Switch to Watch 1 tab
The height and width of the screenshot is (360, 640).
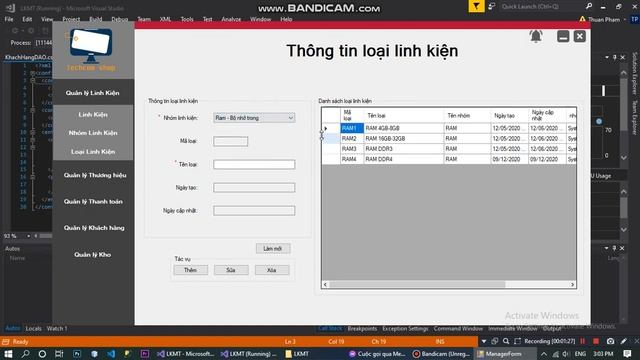click(x=57, y=328)
